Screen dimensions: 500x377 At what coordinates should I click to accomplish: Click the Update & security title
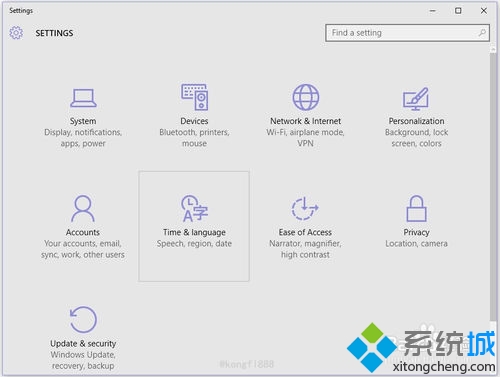(x=83, y=343)
